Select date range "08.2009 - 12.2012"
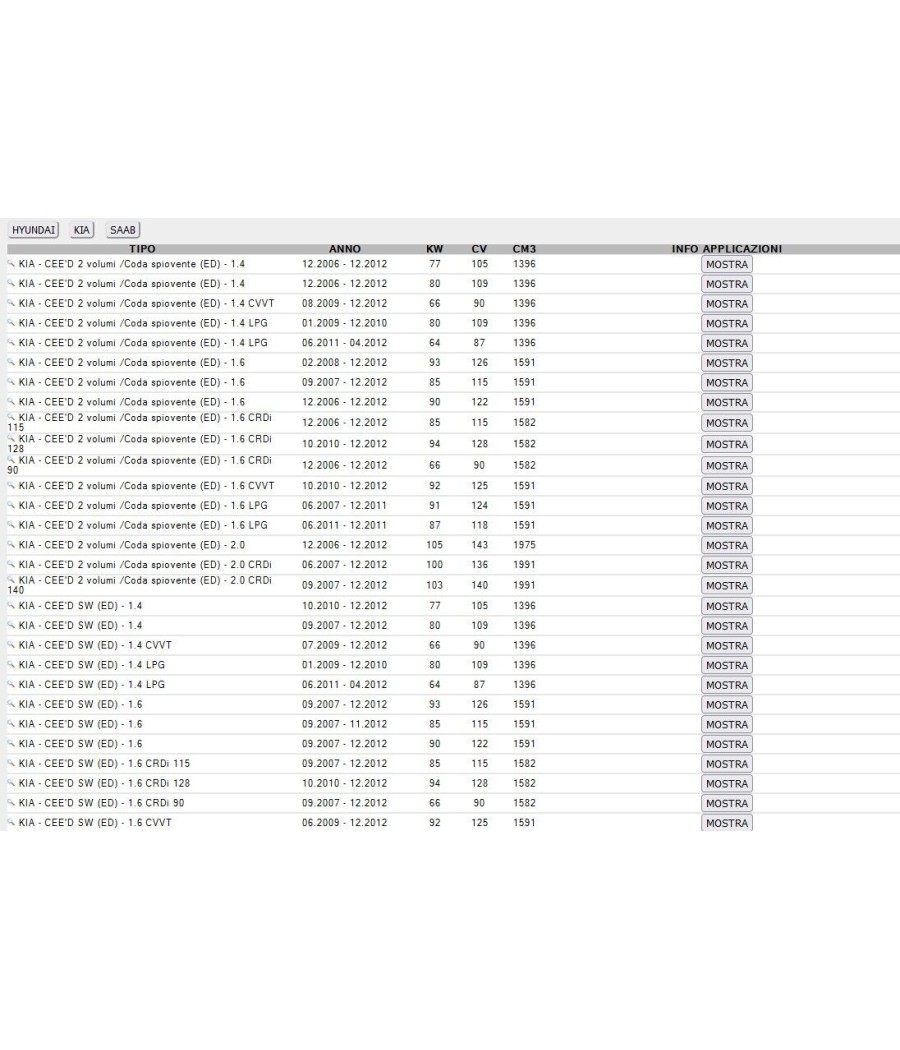This screenshot has width=900, height=1050. [x=344, y=303]
